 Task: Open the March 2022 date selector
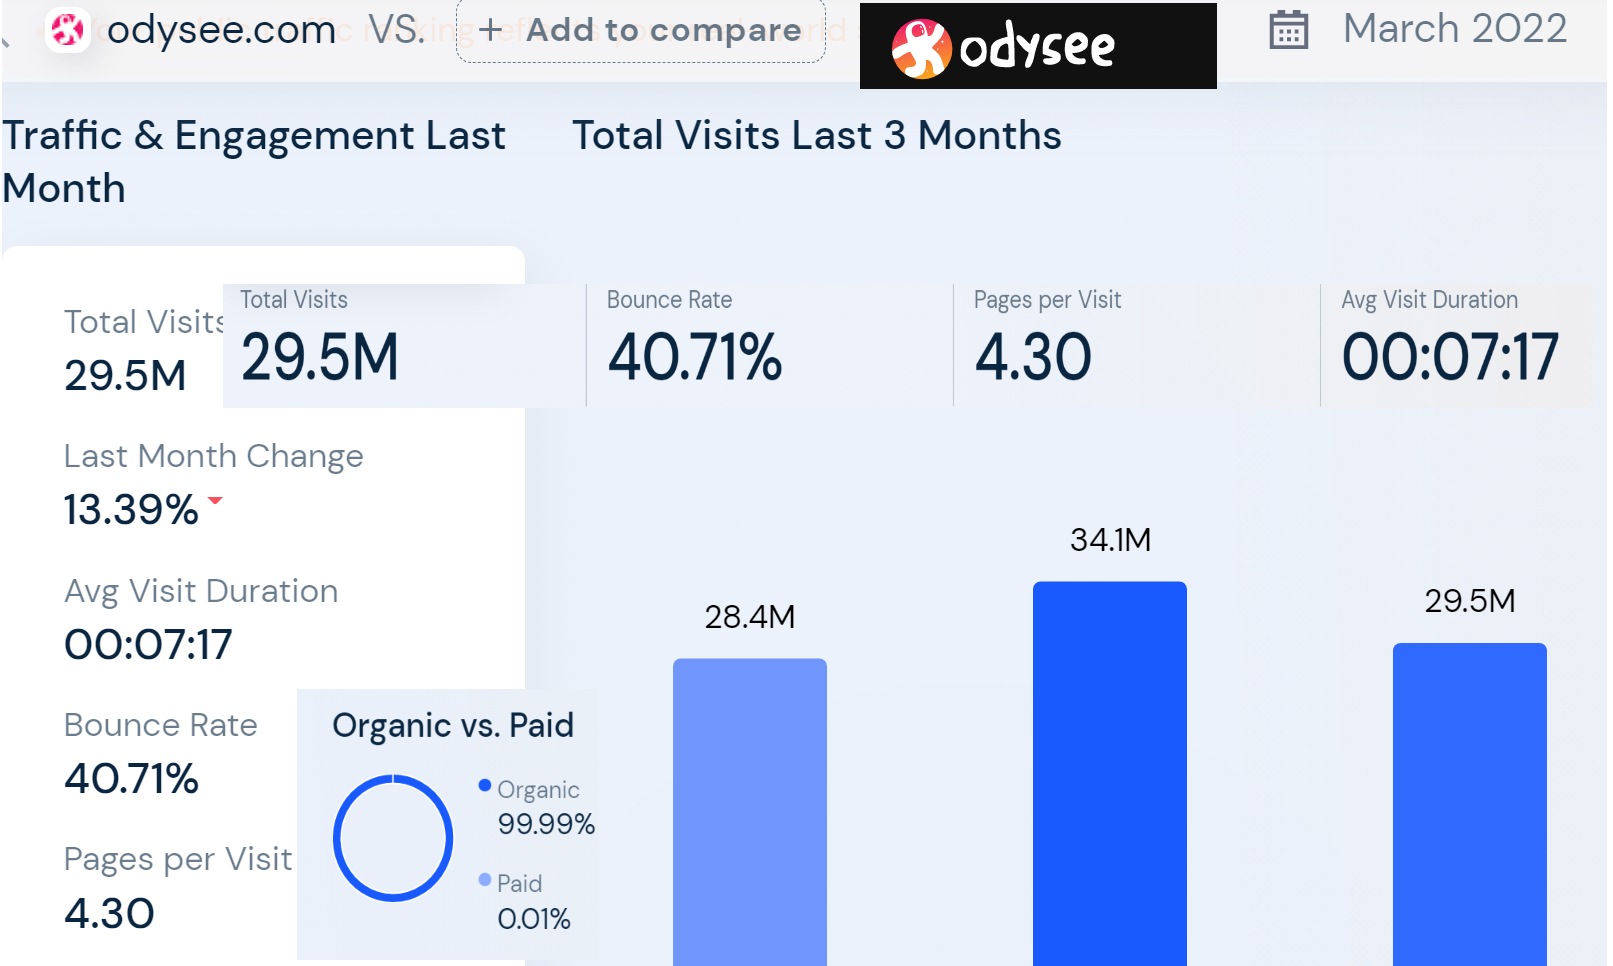1453,29
